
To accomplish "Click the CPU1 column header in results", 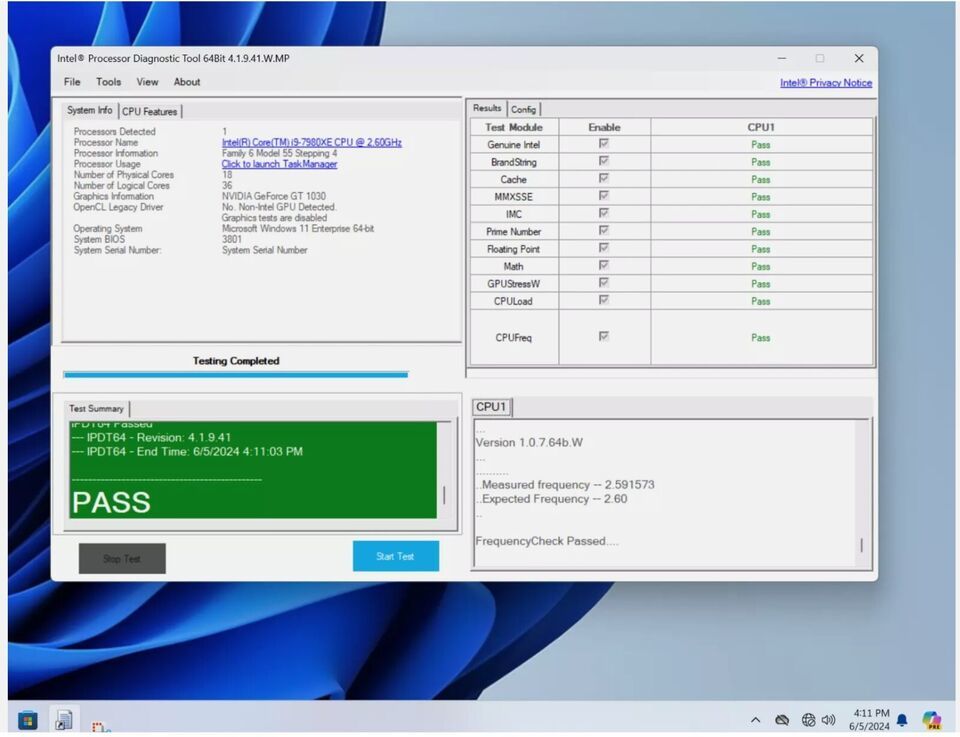I will [761, 127].
